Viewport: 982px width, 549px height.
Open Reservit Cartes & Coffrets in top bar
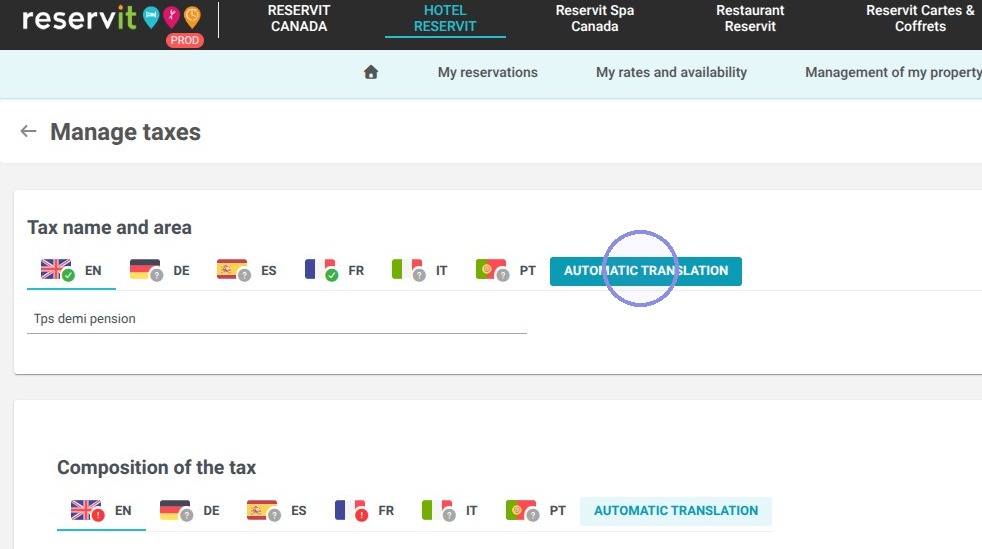point(920,19)
